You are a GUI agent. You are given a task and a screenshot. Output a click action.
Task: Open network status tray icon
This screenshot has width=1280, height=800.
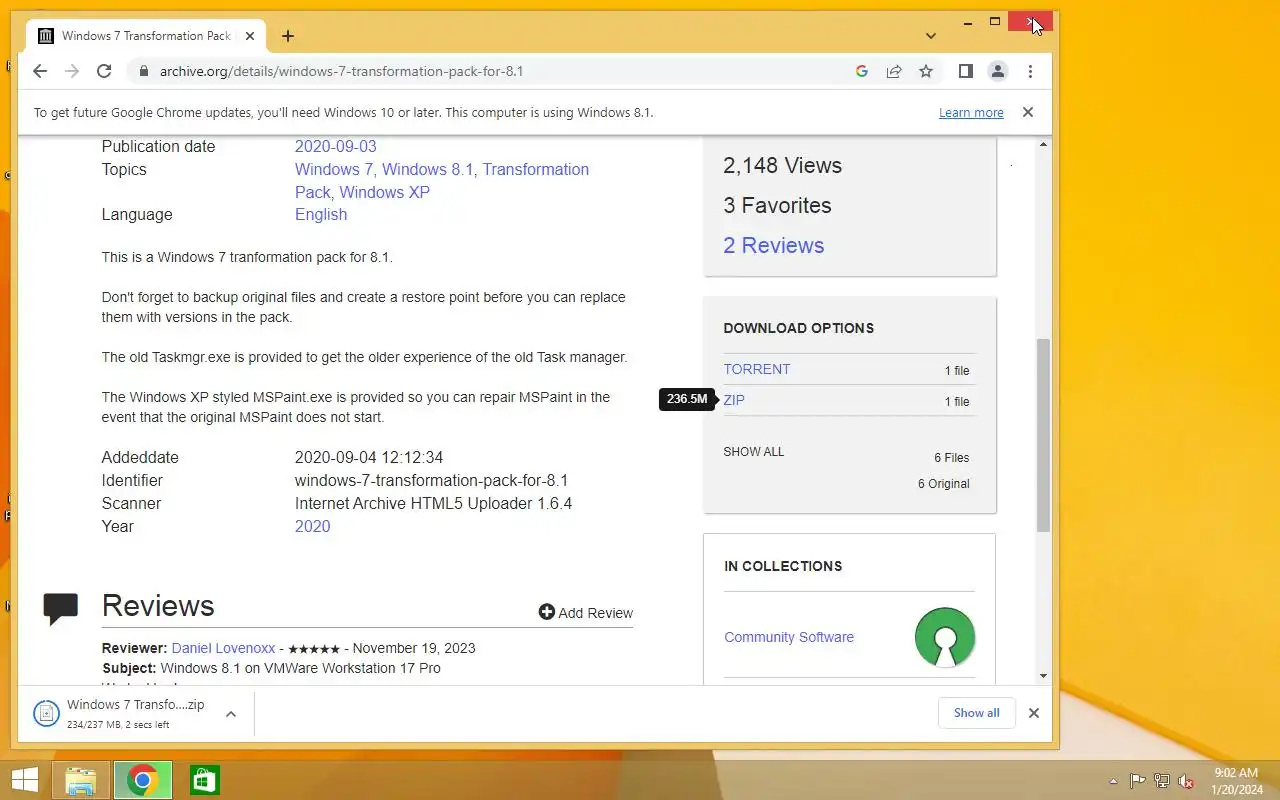tap(1162, 781)
